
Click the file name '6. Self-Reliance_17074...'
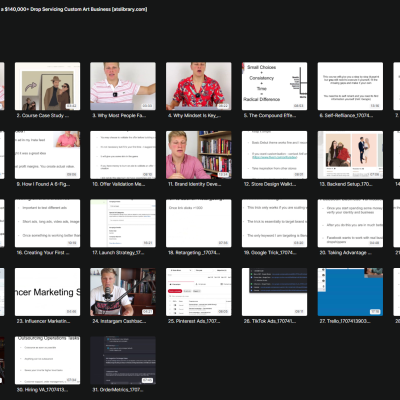click(346, 116)
